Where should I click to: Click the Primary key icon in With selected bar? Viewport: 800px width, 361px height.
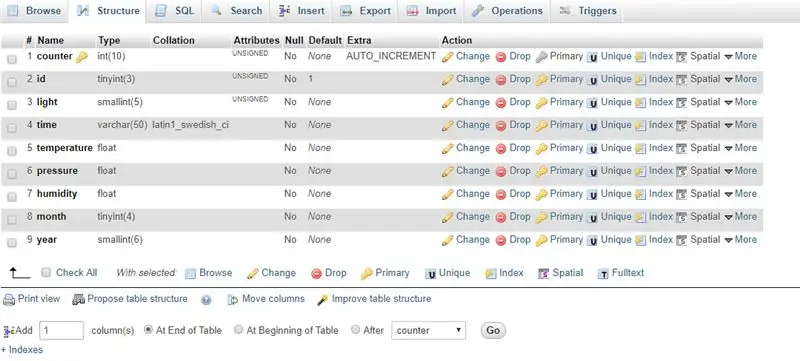pyautogui.click(x=366, y=274)
